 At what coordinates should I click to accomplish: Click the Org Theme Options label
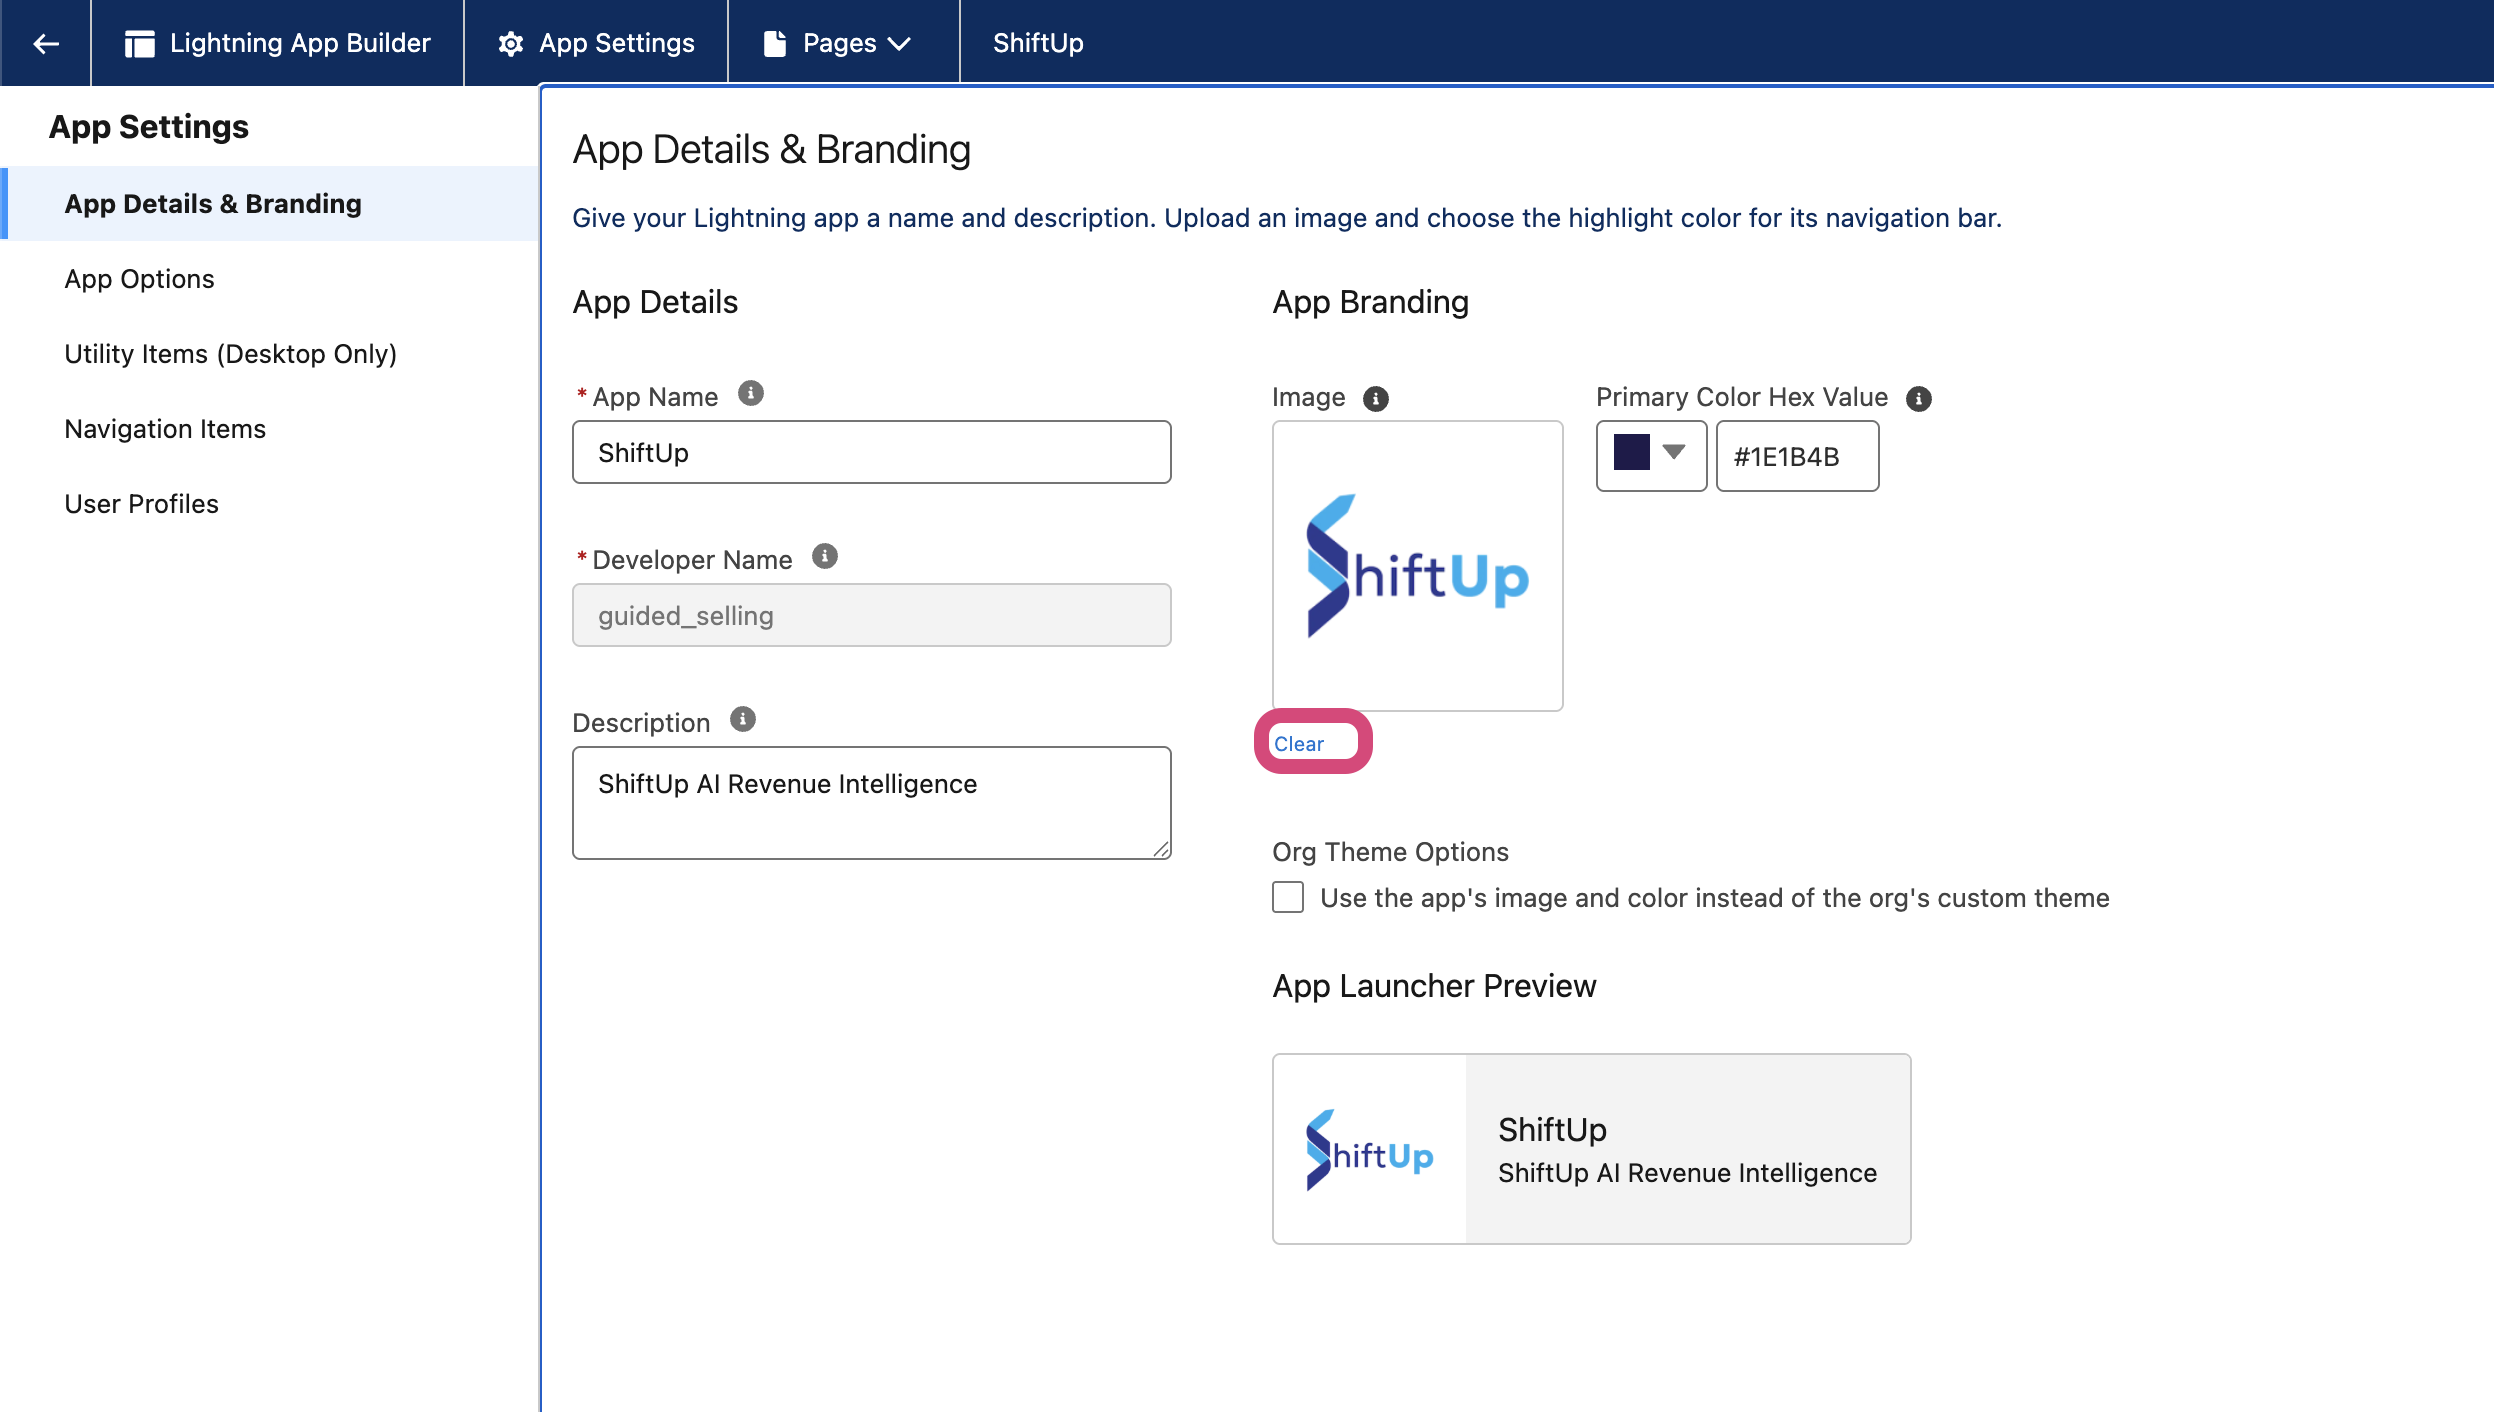point(1391,852)
